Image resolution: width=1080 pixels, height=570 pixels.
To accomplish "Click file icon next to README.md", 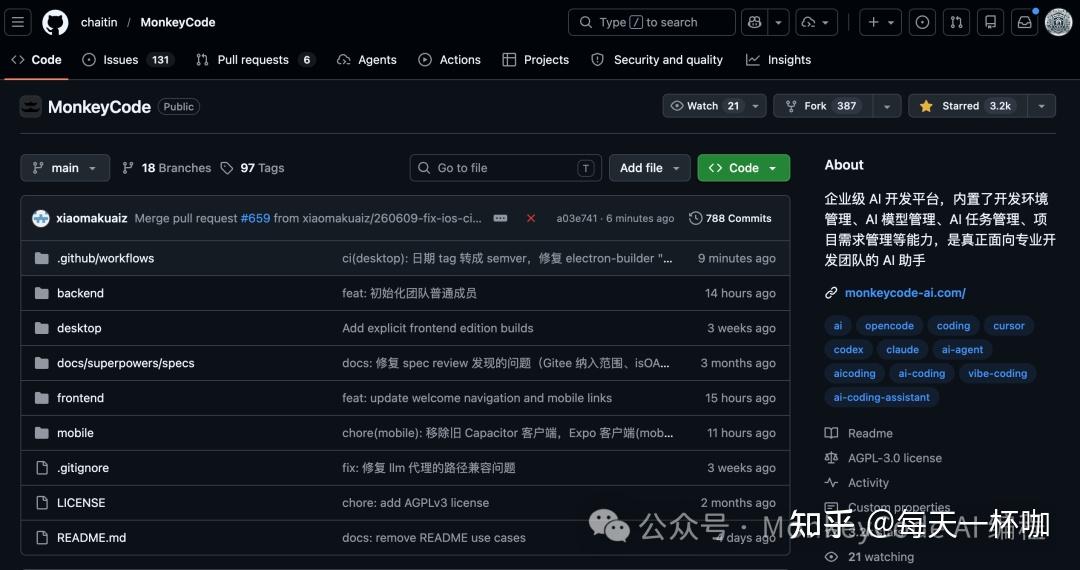I will (42, 538).
